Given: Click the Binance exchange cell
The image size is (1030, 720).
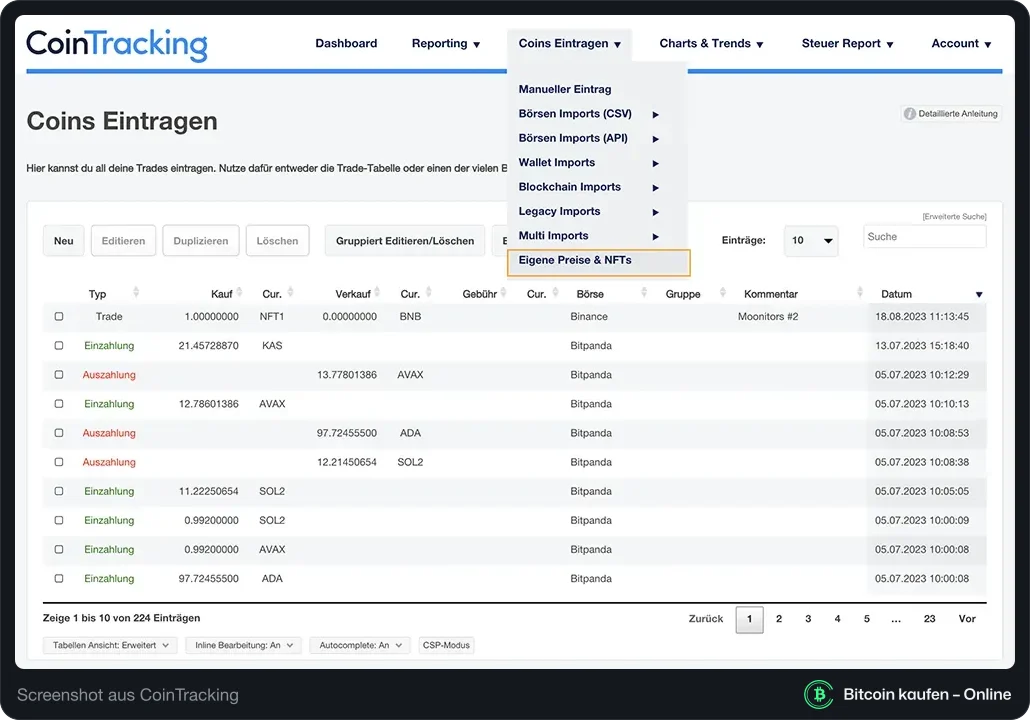Looking at the screenshot, I should [x=589, y=317].
